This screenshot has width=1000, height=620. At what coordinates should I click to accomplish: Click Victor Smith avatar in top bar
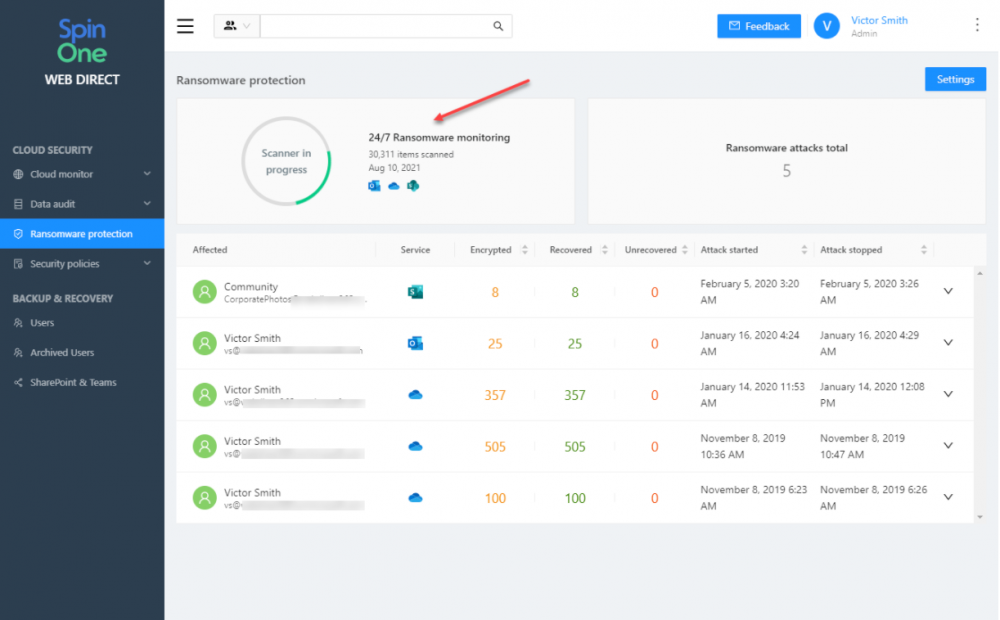(x=827, y=26)
